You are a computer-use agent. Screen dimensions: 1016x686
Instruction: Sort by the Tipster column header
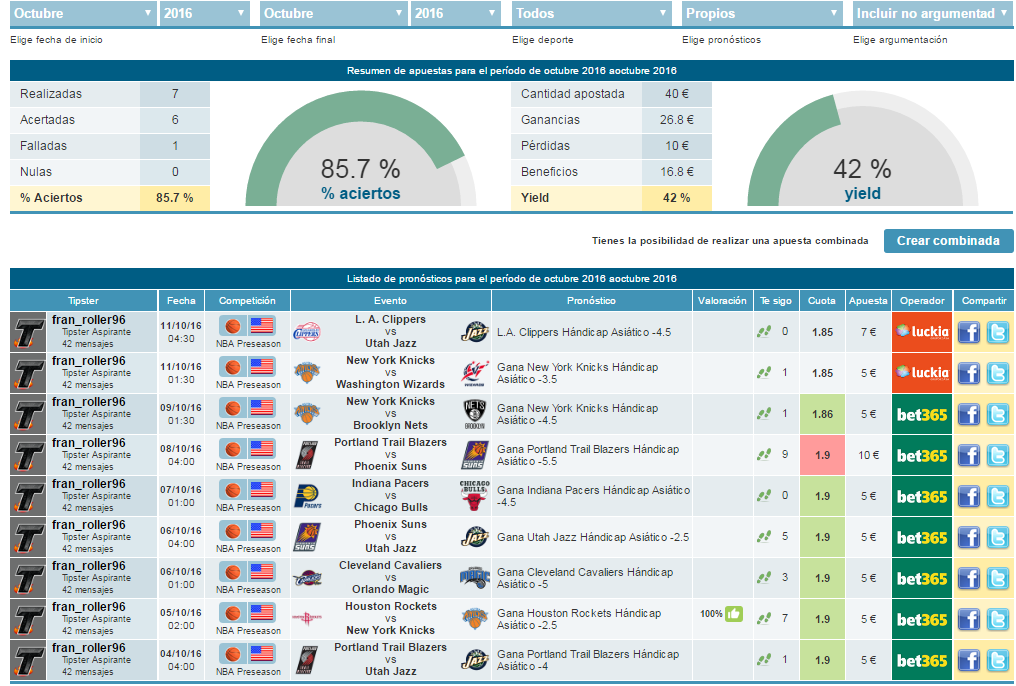click(84, 301)
